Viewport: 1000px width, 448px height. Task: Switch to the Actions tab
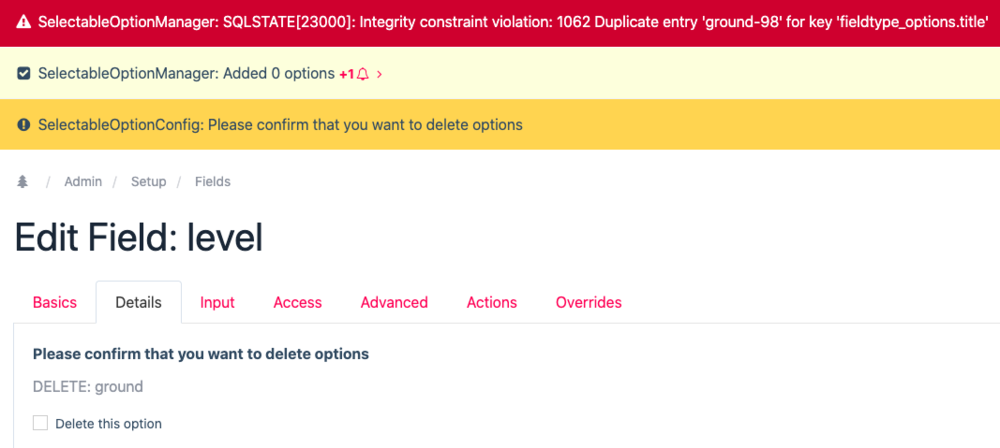coord(492,302)
